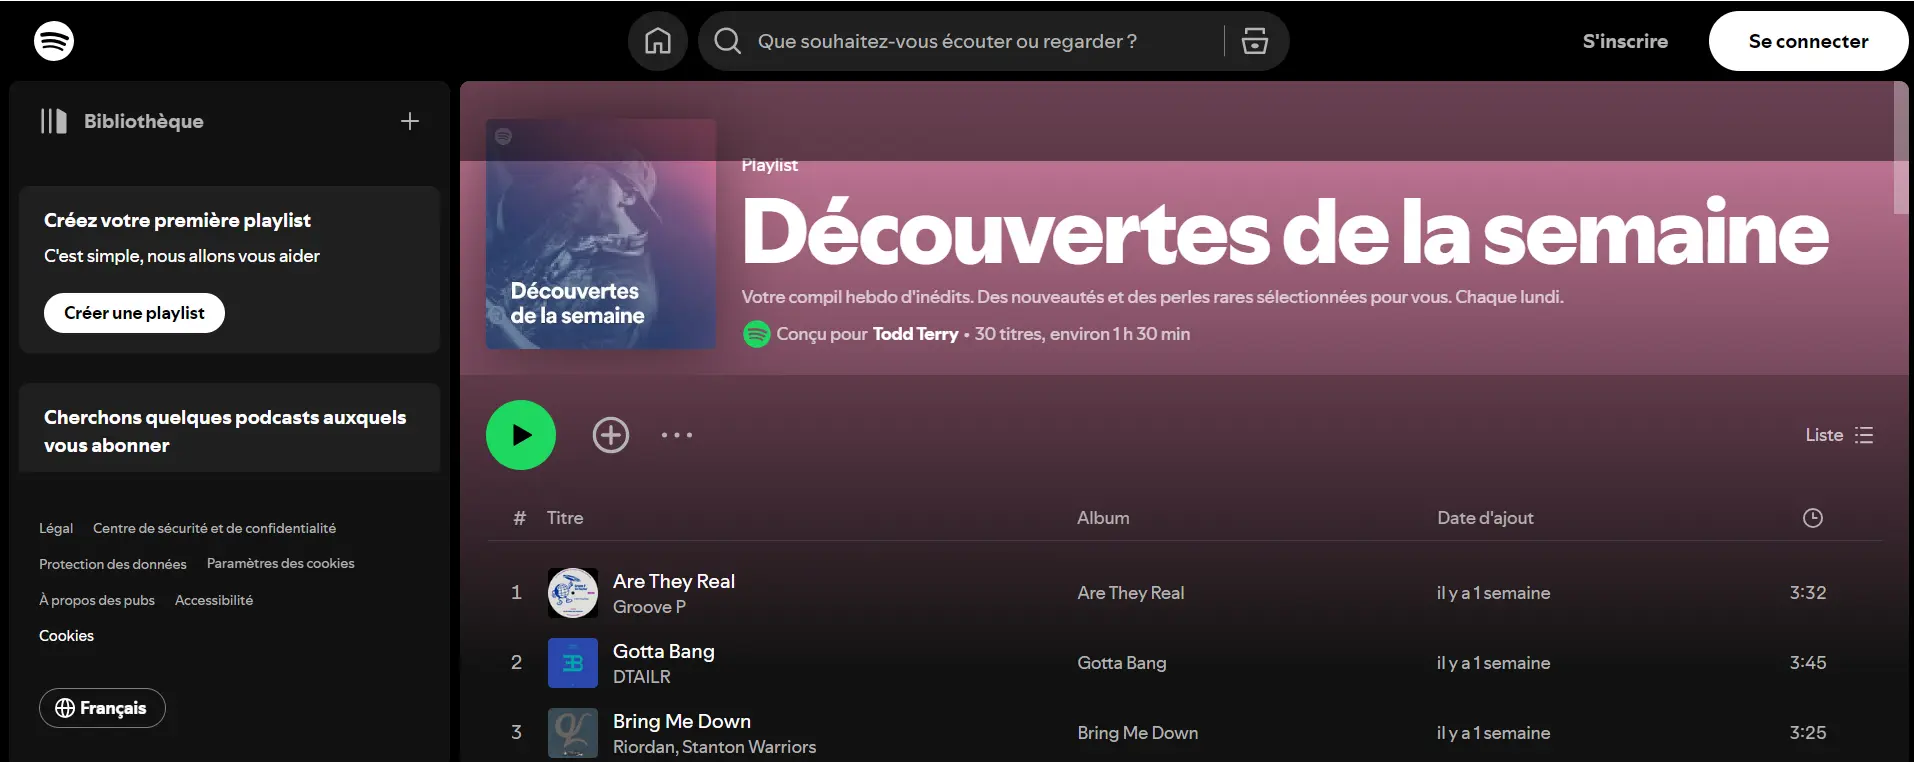This screenshot has width=1914, height=762.
Task: Click the 3:25 duration of track 3
Action: (1808, 733)
